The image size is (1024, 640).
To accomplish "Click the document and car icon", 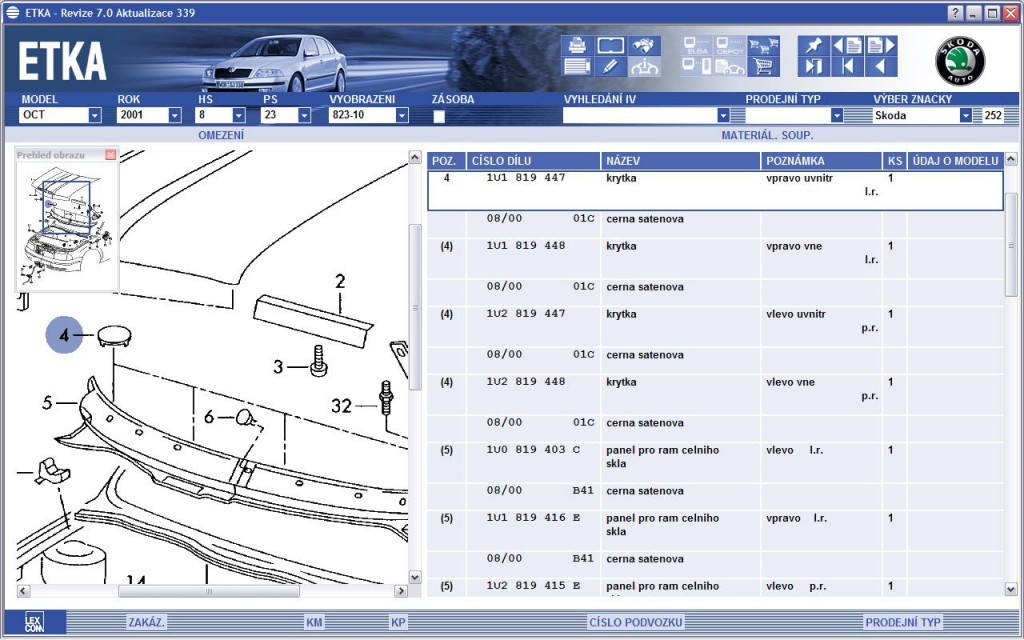I will pyautogui.click(x=730, y=67).
